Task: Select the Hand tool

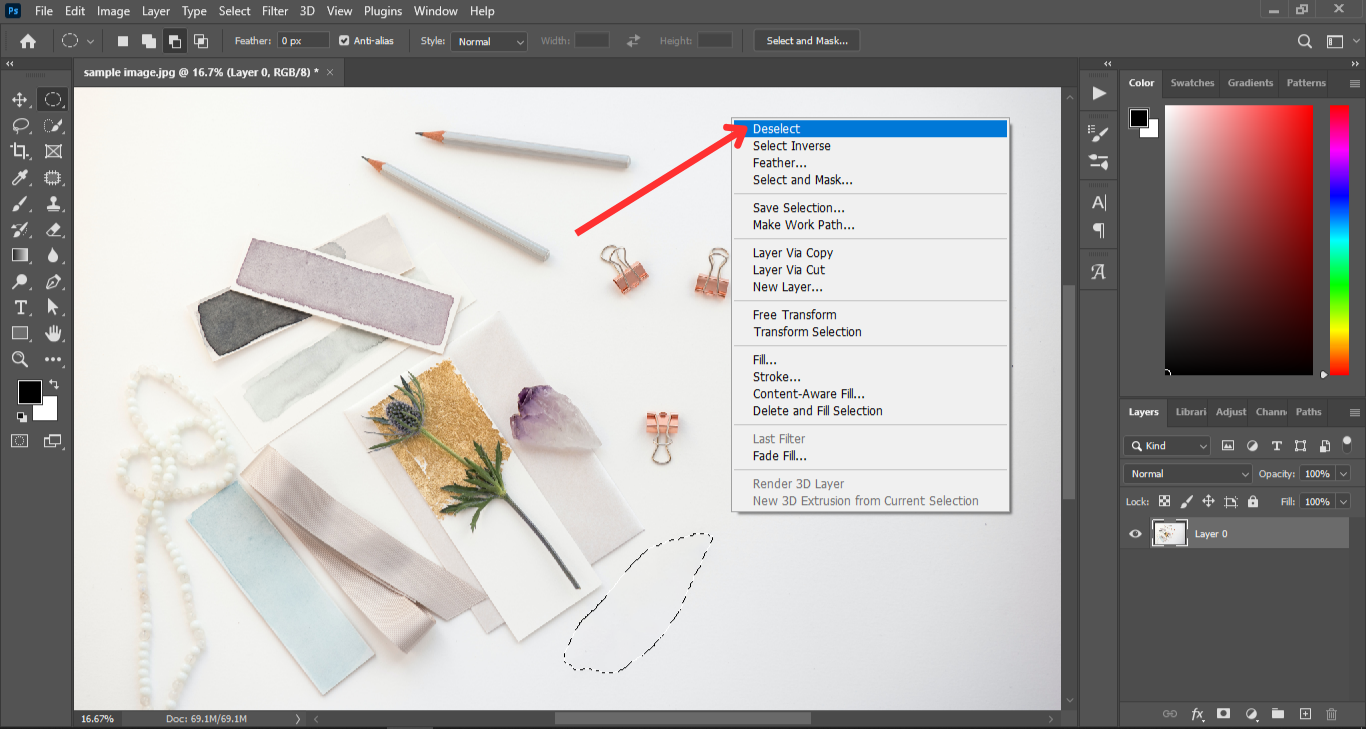Action: click(53, 334)
